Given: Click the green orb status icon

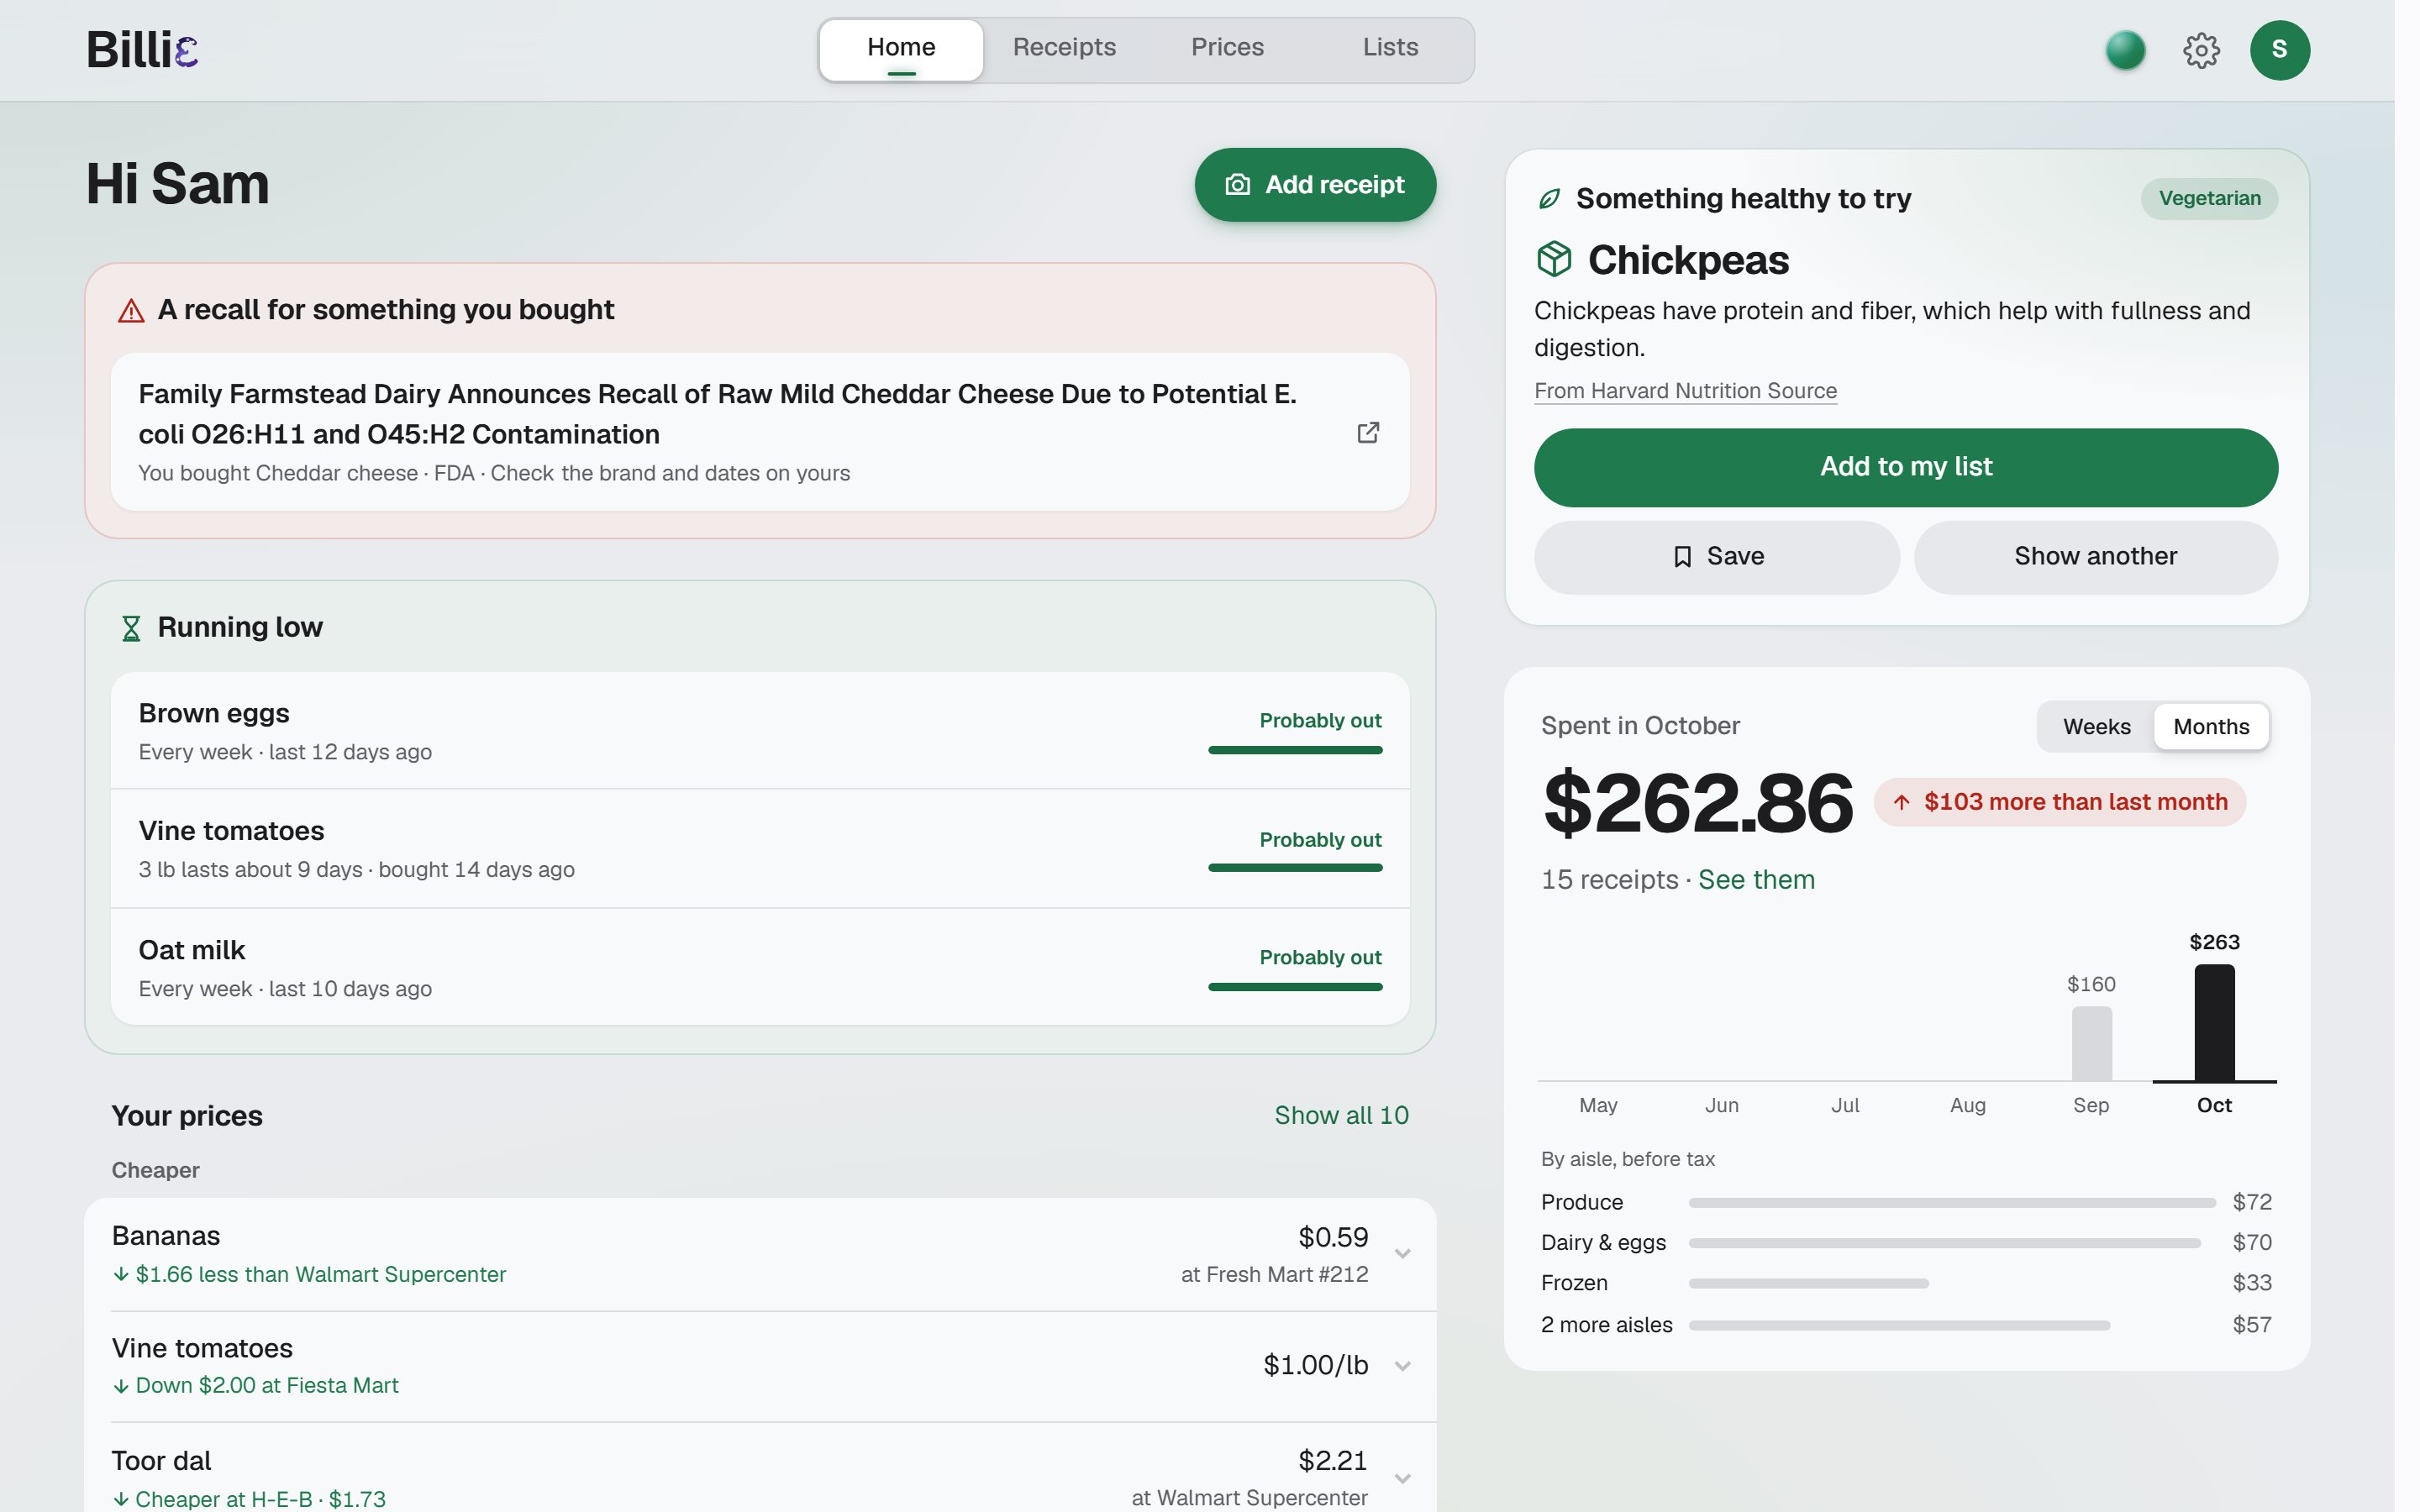Looking at the screenshot, I should (x=2125, y=50).
